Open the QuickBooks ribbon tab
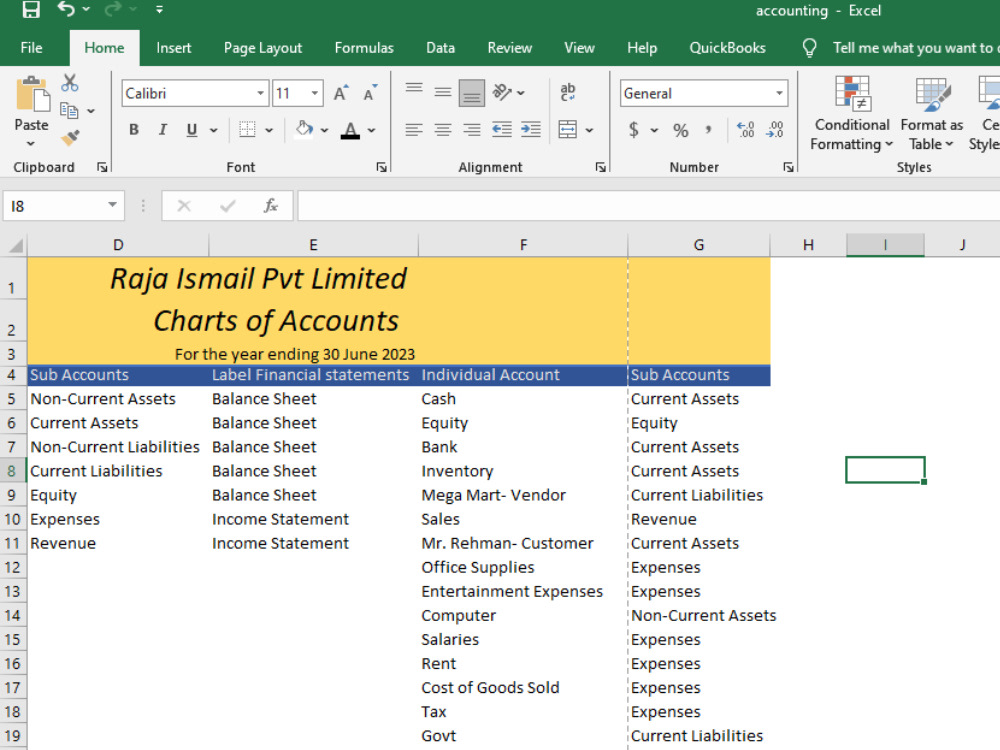 (728, 47)
